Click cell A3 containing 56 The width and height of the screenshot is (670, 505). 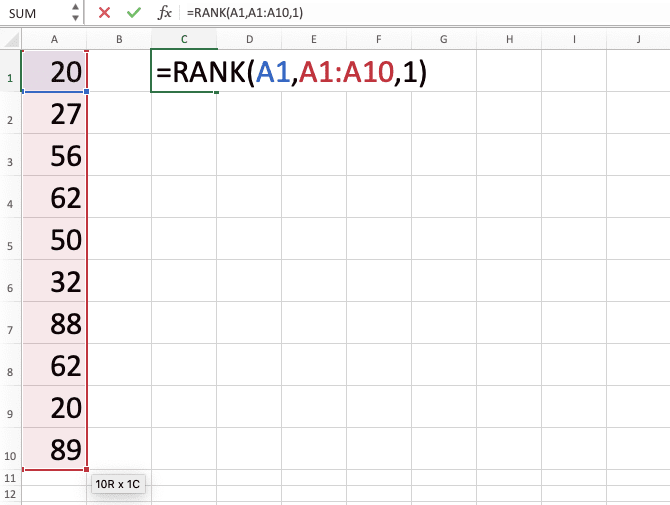click(54, 155)
